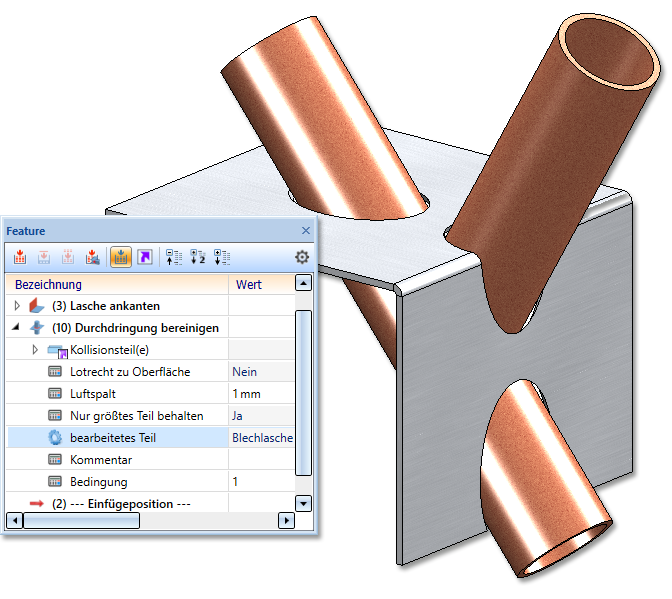The image size is (672, 599).
Task: Click the Lasche ankanten red icon
Action: pyautogui.click(x=37, y=305)
